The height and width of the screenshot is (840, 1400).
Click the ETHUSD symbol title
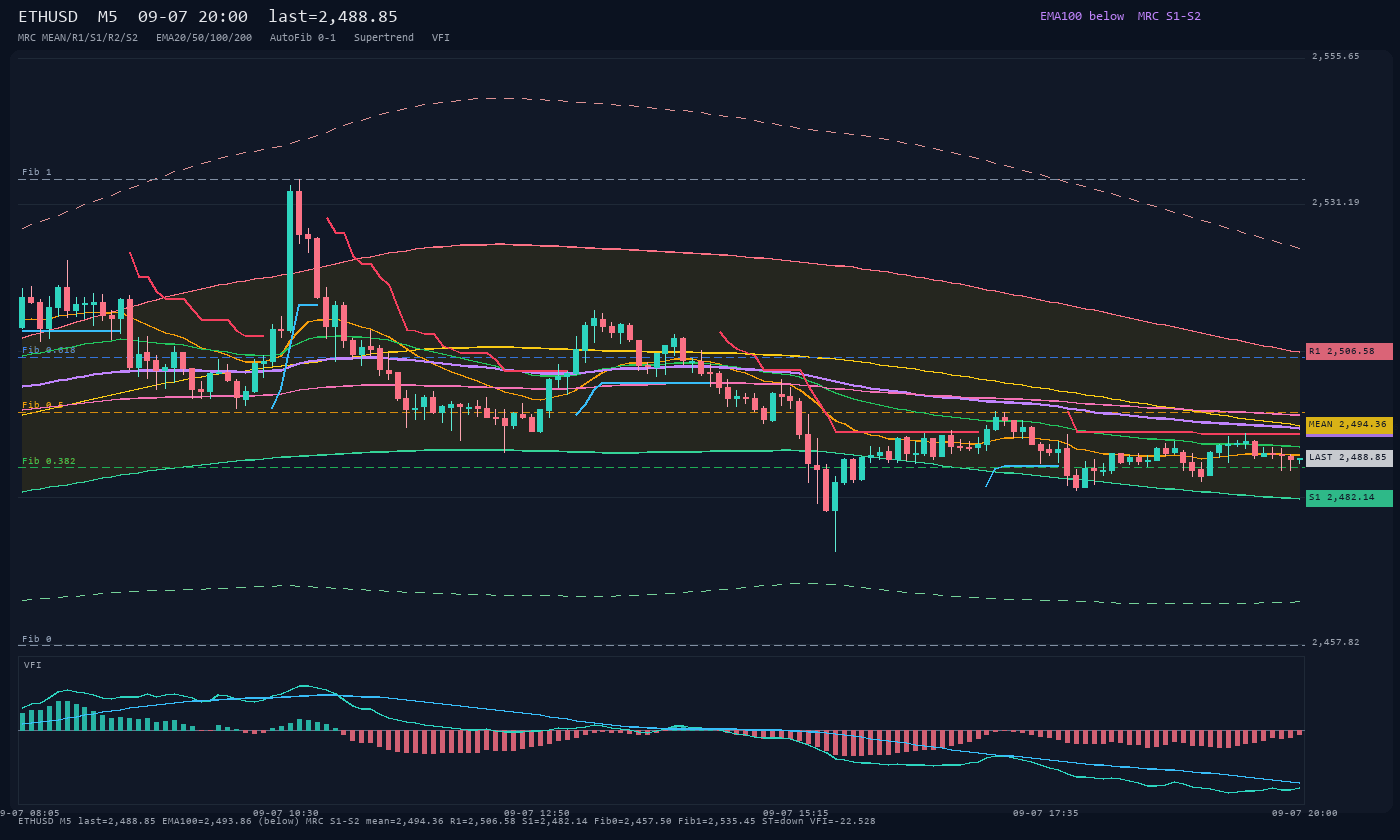coord(48,17)
